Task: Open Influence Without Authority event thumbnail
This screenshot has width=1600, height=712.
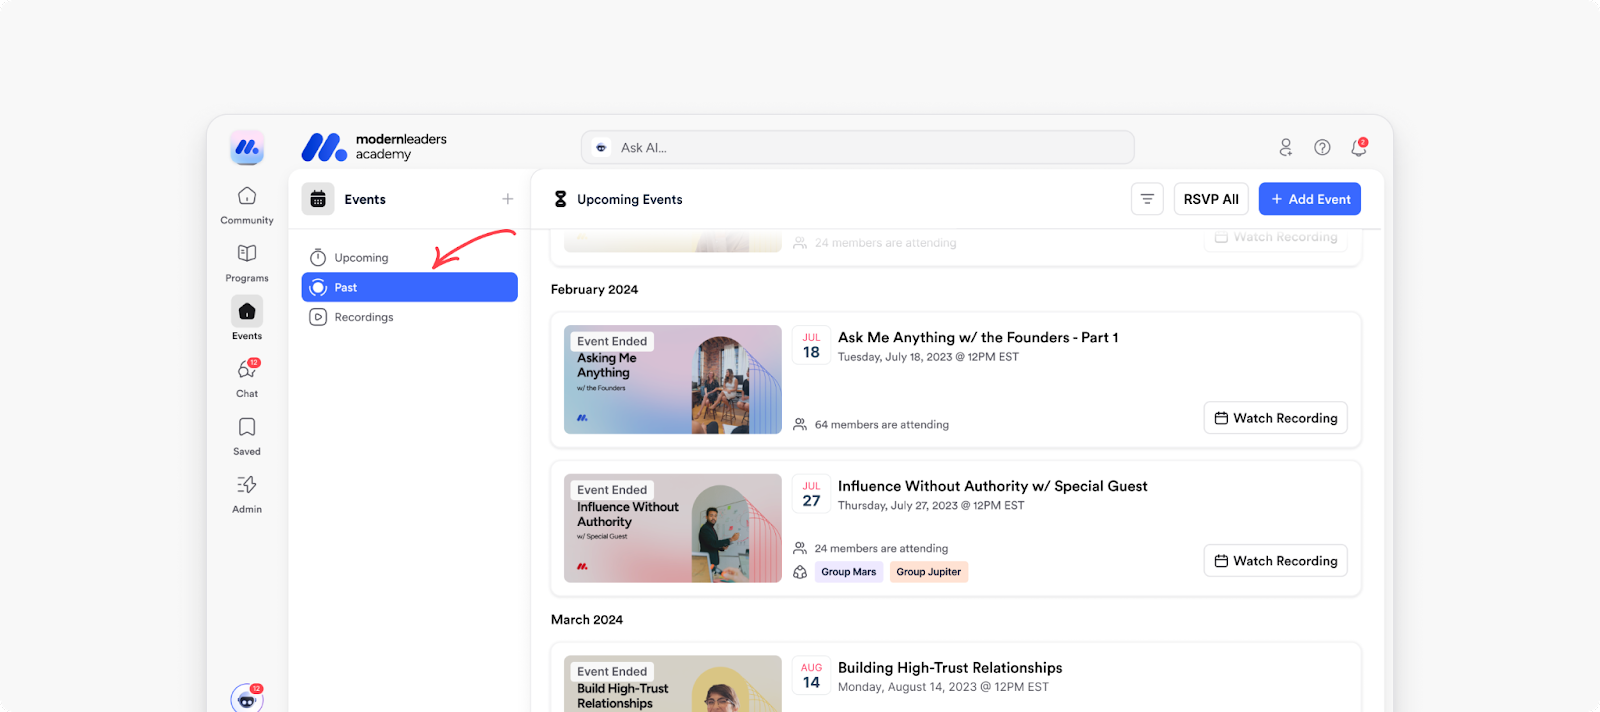Action: (x=673, y=528)
